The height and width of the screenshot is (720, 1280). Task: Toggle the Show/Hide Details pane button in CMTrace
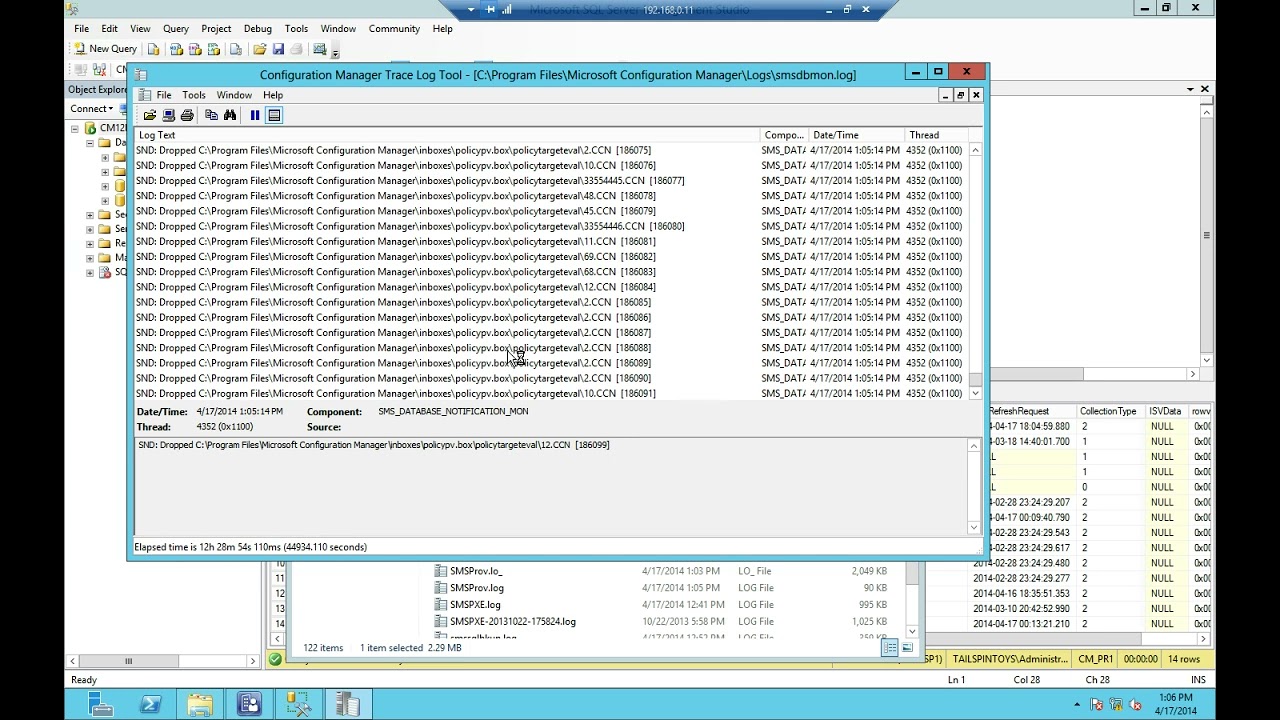point(274,115)
